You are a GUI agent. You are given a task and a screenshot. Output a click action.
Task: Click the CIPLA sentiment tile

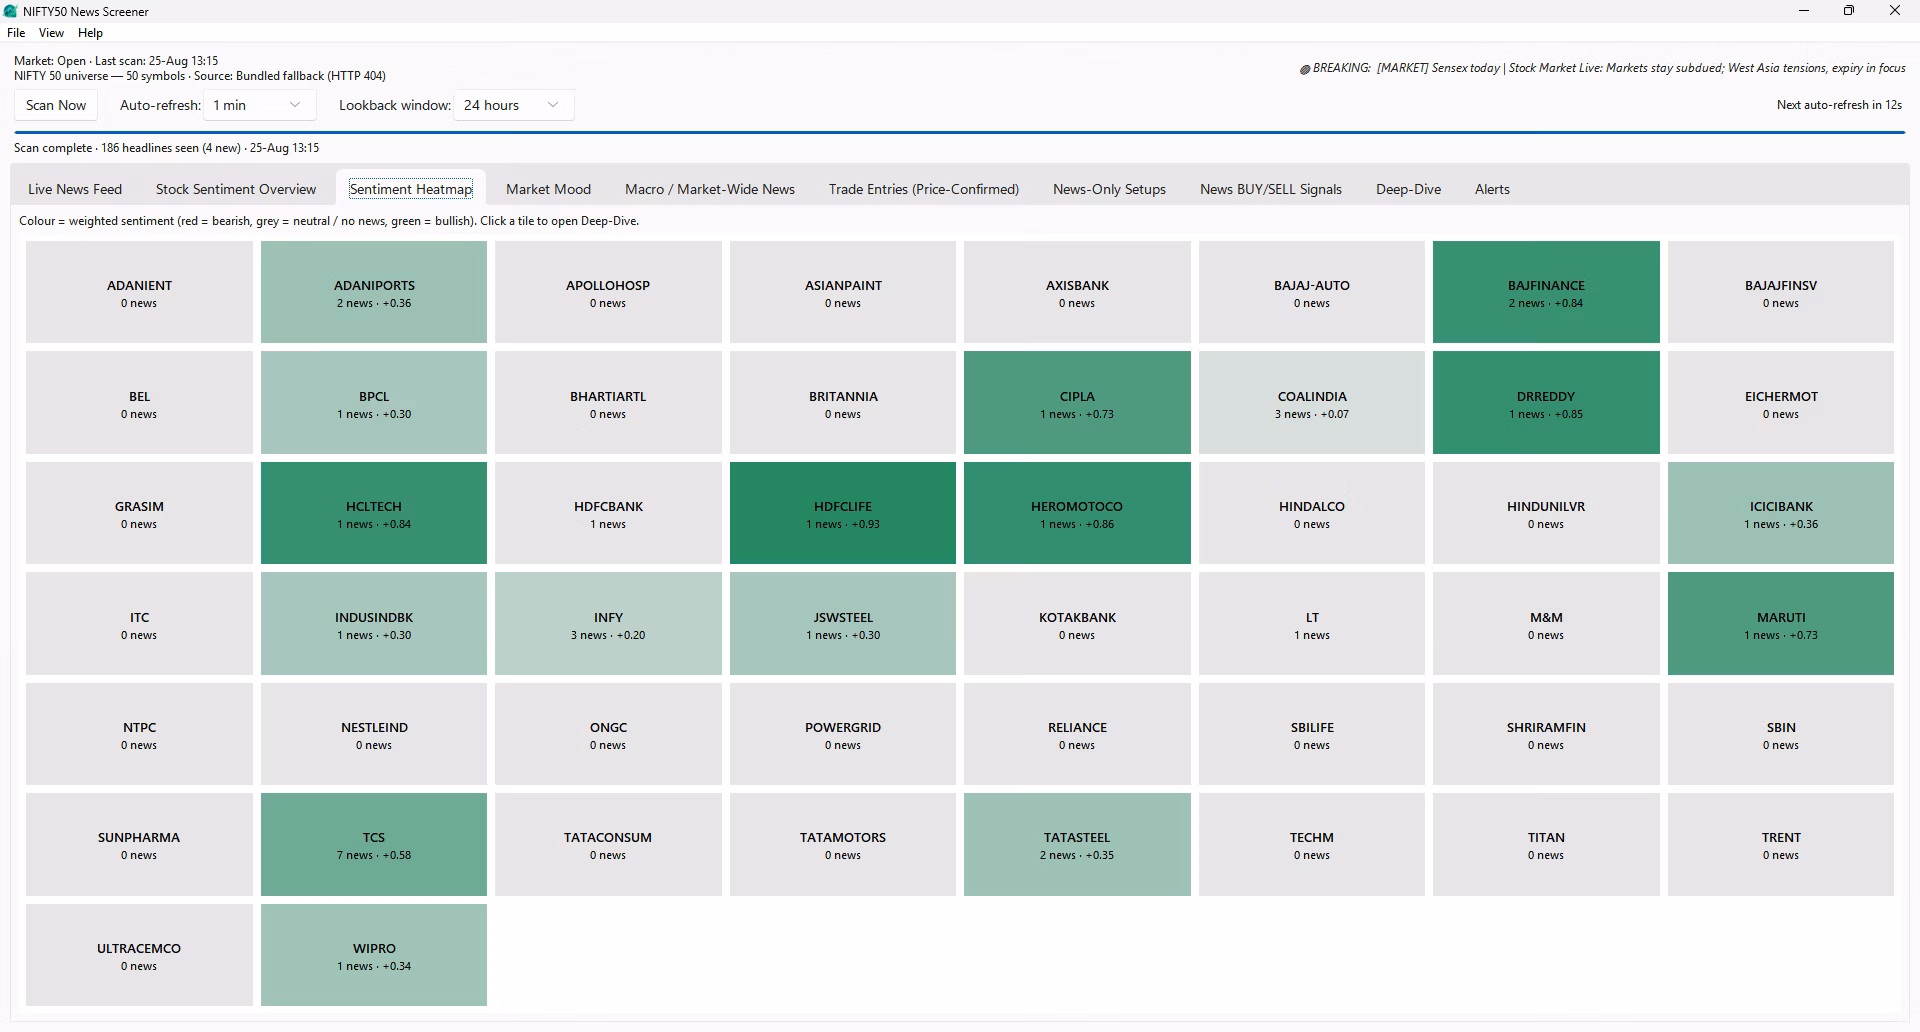[x=1077, y=402]
